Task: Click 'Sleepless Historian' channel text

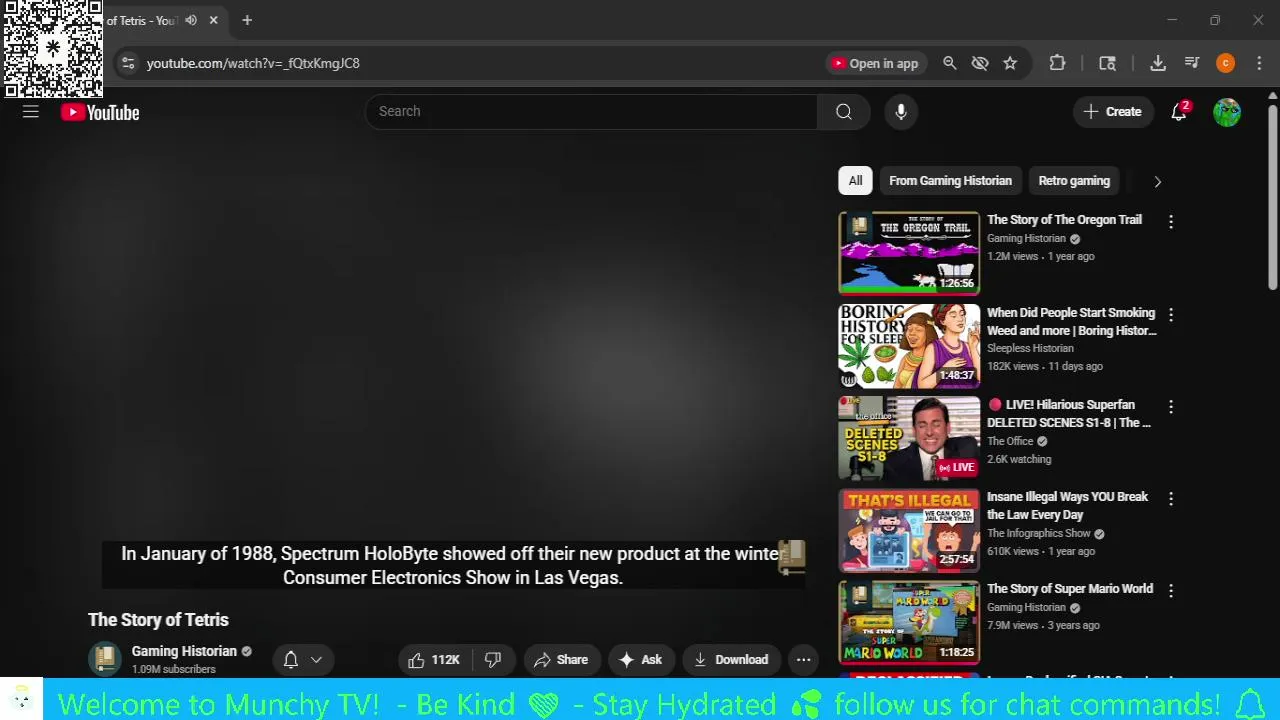Action: pos(1030,348)
